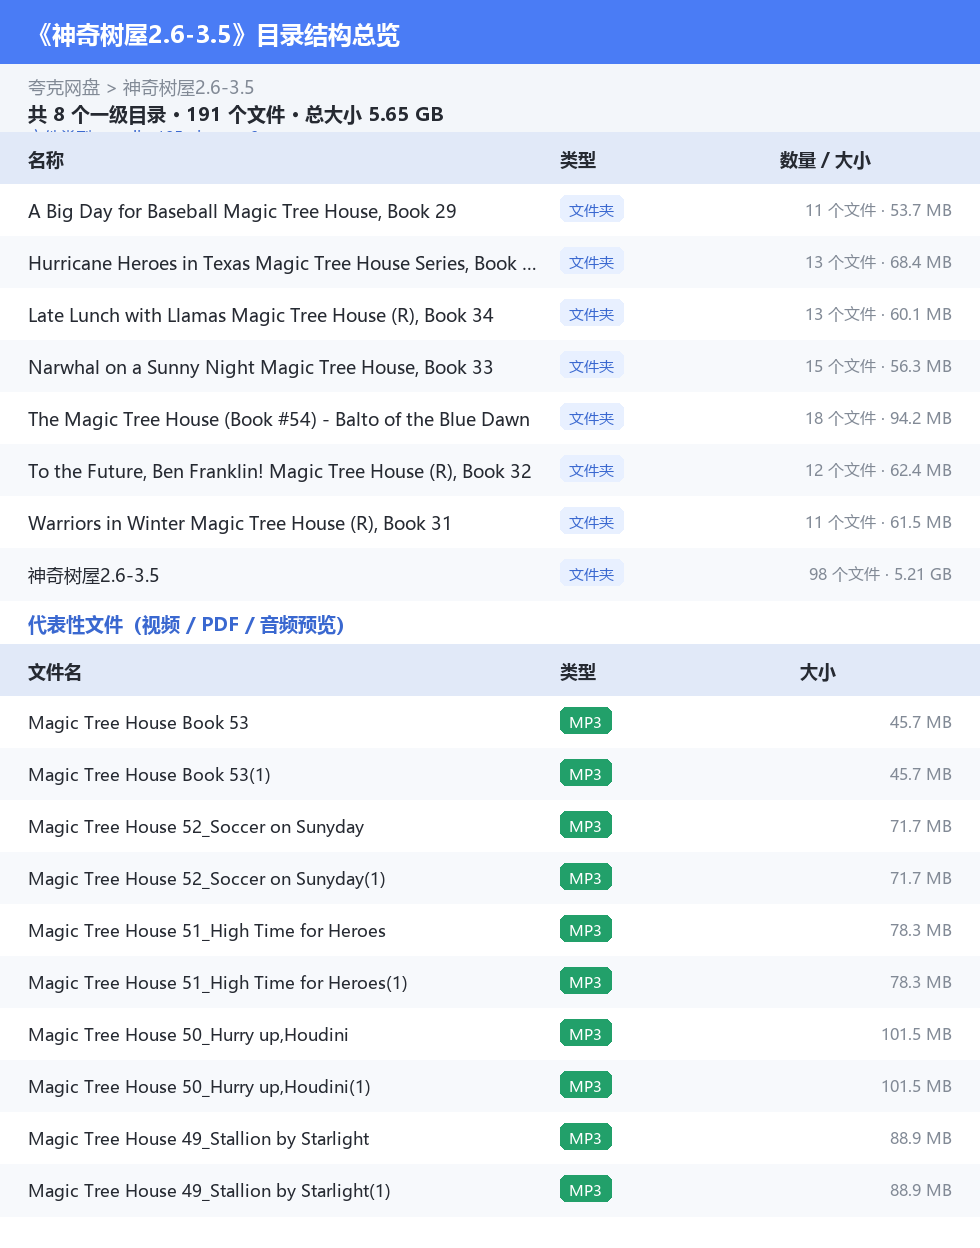Click 文件夹 tag on Hurricane Heroes row
The image size is (980, 1248).
[592, 262]
